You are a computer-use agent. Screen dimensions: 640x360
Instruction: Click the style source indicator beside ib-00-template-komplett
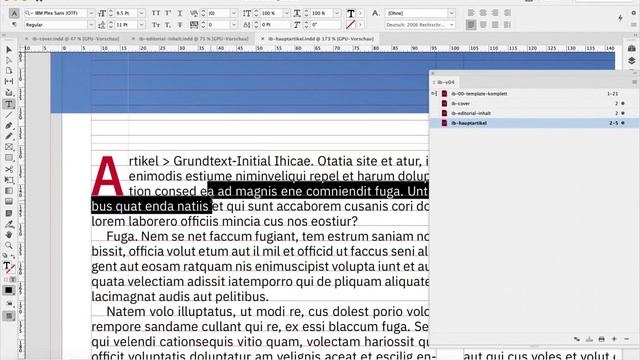(x=434, y=93)
